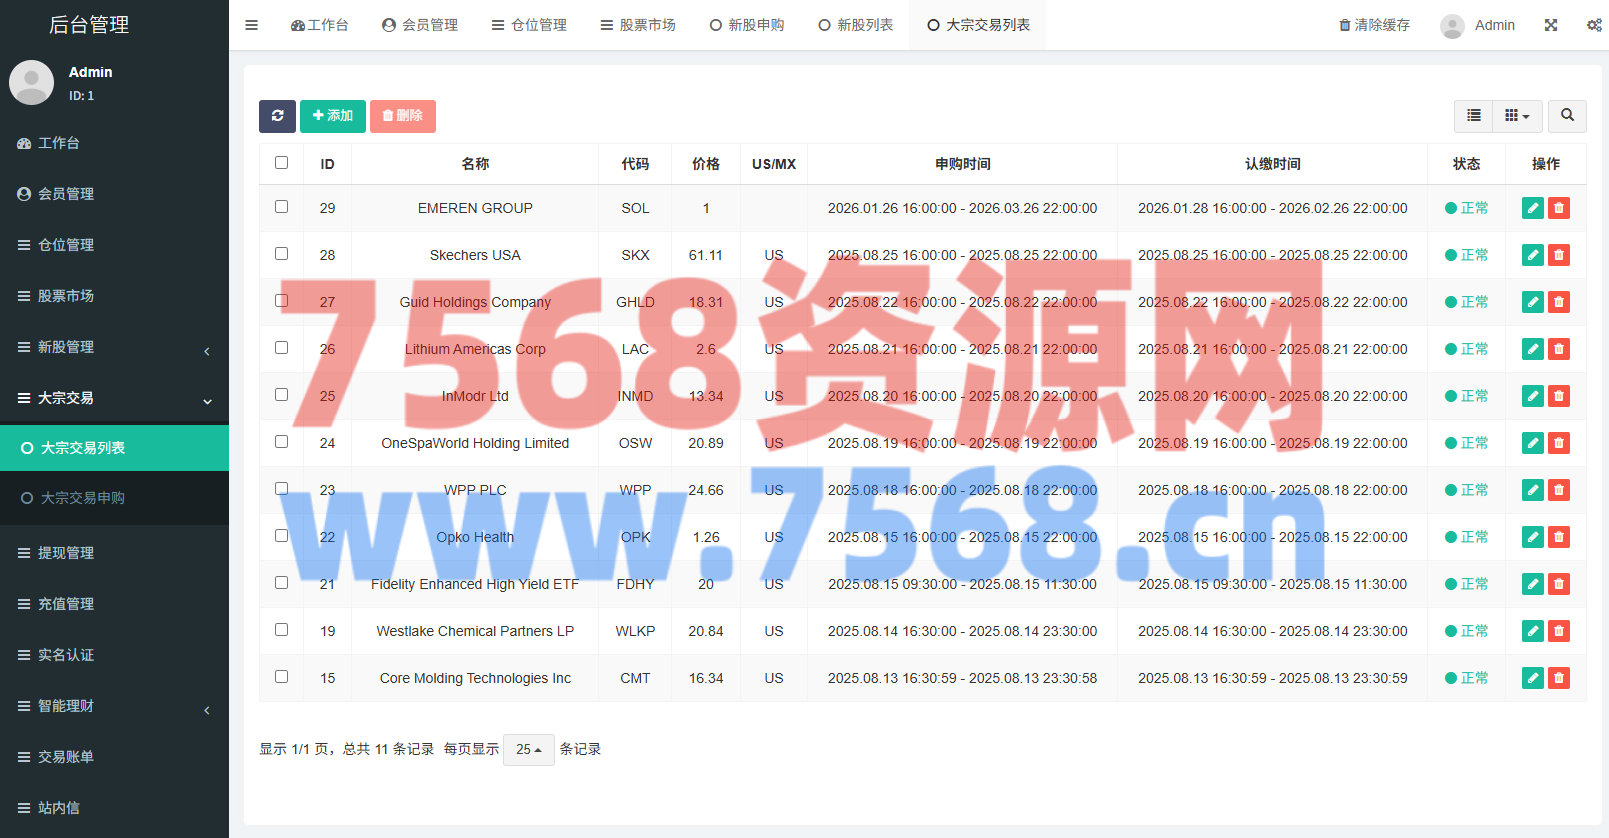Select the checkbox for ID 29
The image size is (1609, 838).
point(281,207)
